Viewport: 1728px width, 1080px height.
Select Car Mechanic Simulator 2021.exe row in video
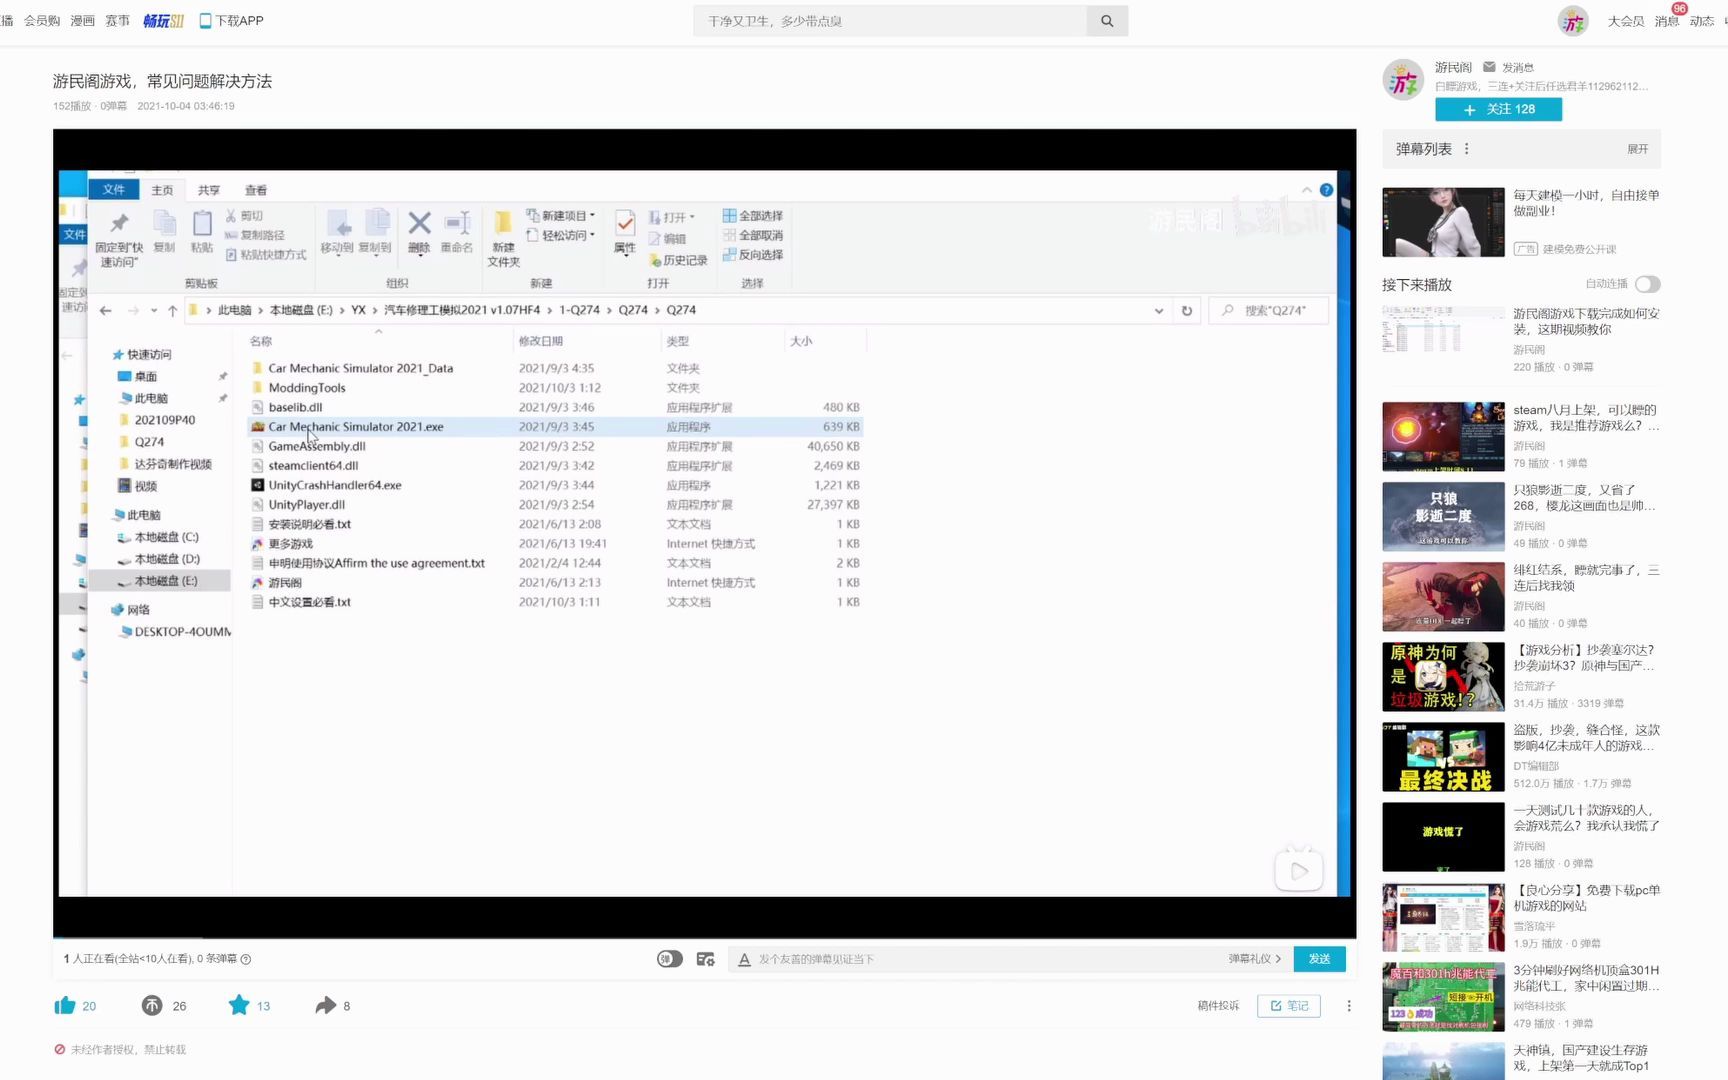[555, 427]
